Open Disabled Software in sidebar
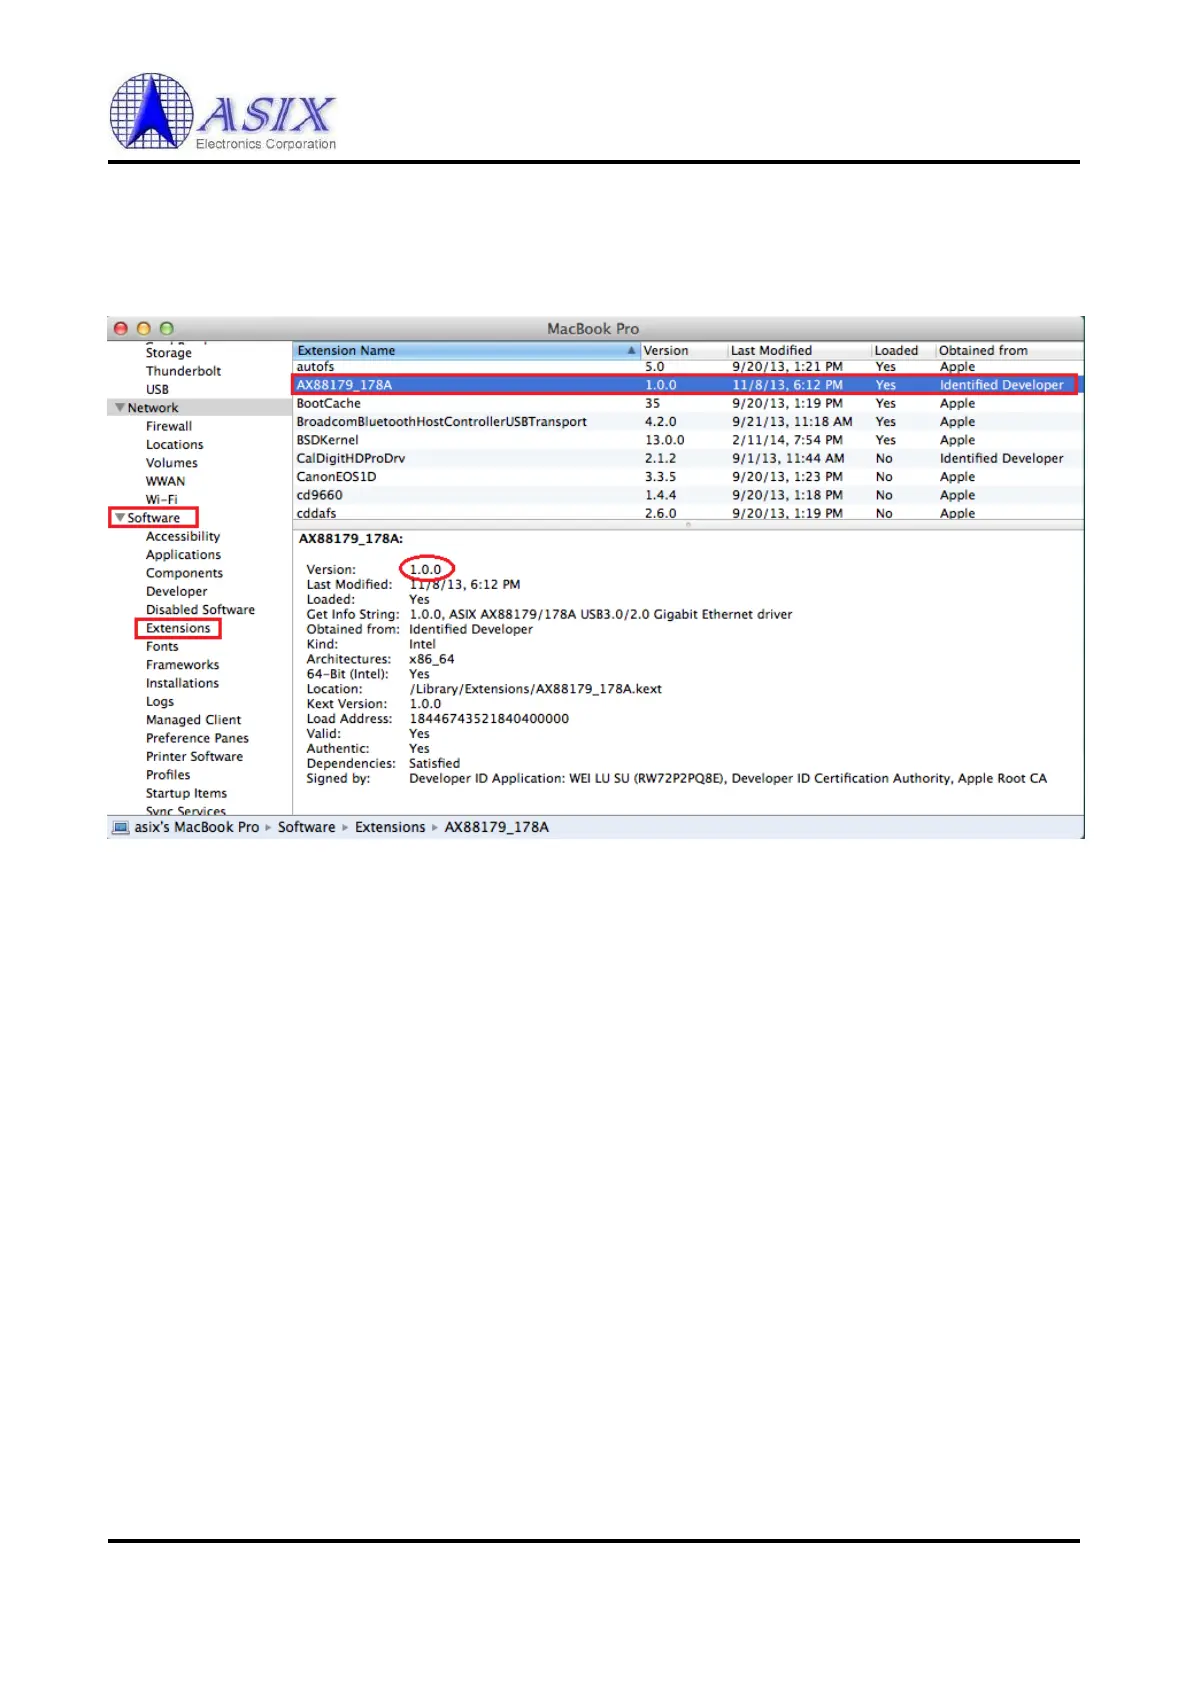Image resolution: width=1191 pixels, height=1684 pixels. pyautogui.click(x=200, y=610)
